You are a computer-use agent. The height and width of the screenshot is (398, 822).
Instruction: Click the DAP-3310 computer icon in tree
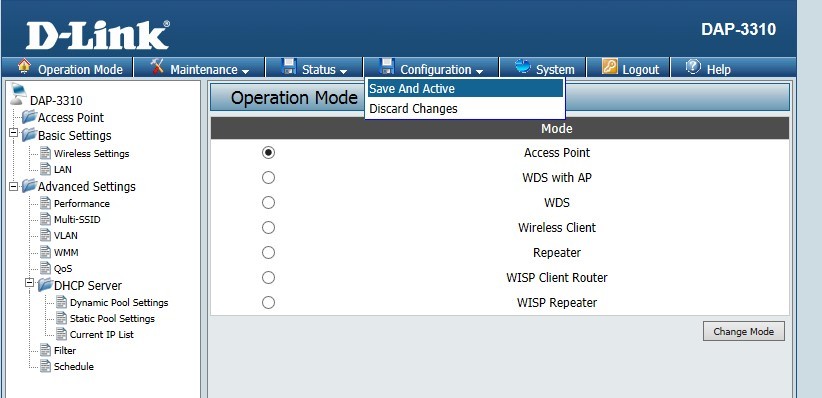[18, 94]
